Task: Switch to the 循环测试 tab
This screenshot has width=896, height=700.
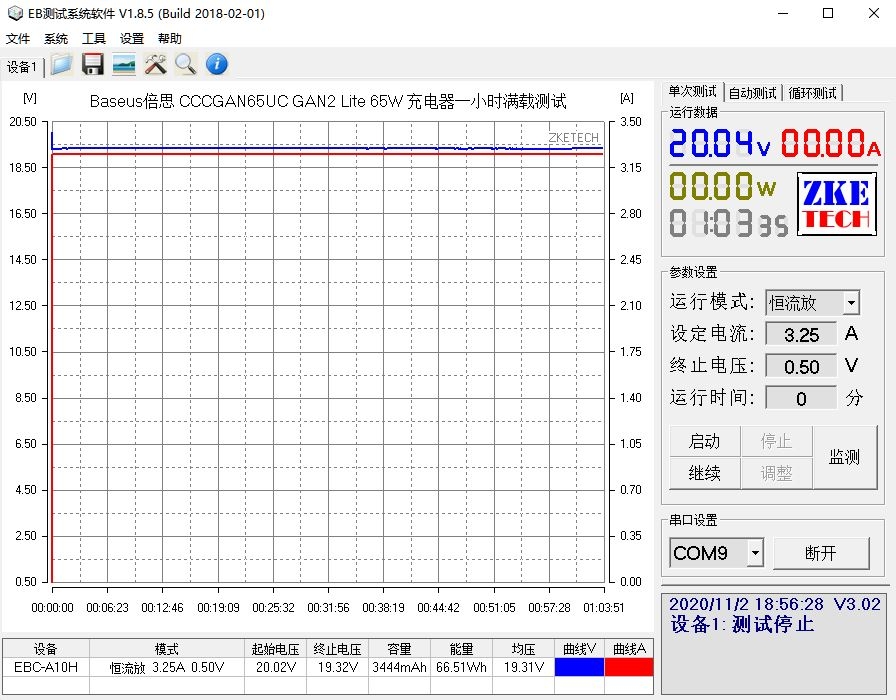Action: click(x=811, y=92)
